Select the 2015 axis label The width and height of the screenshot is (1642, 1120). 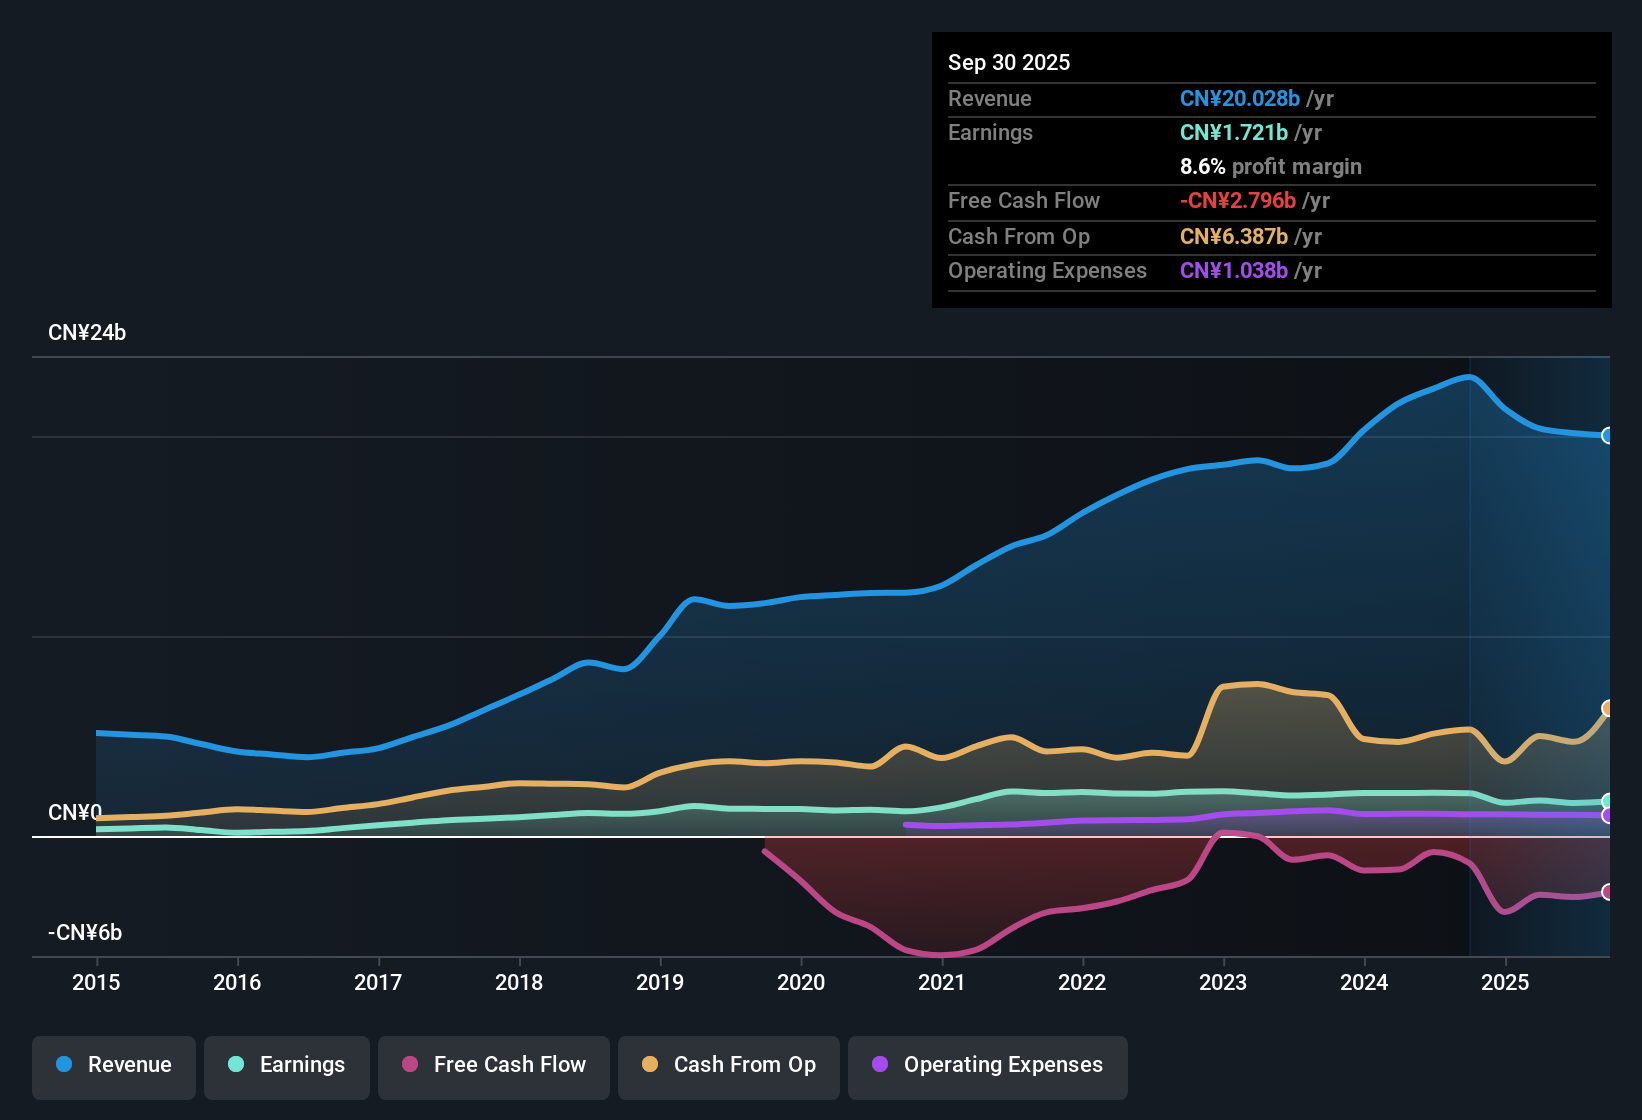(x=96, y=983)
